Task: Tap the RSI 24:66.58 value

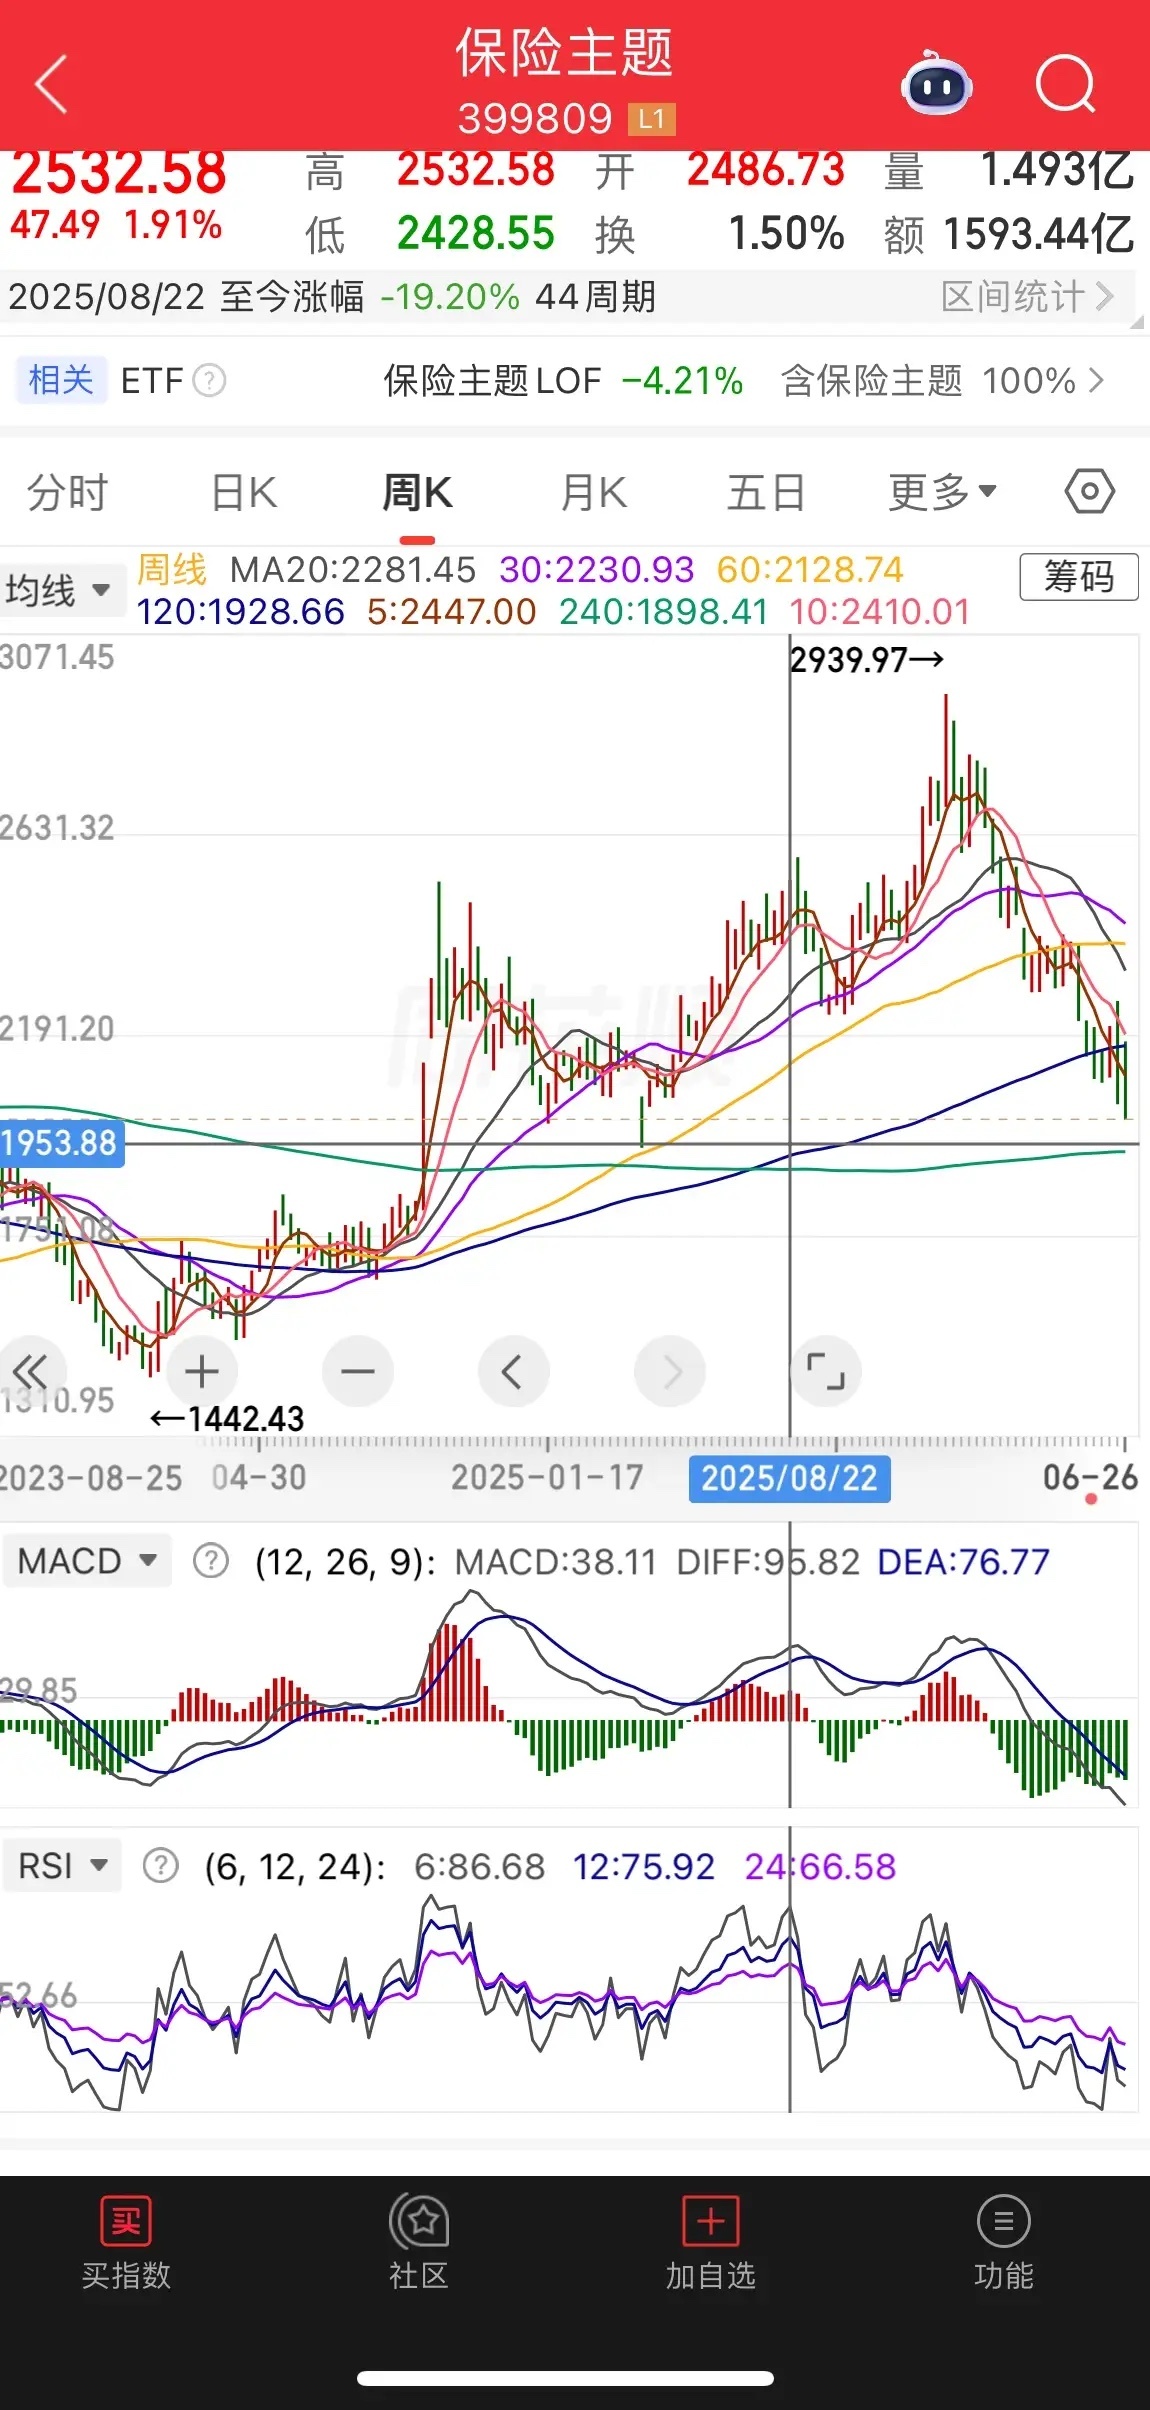Action: (x=820, y=1867)
